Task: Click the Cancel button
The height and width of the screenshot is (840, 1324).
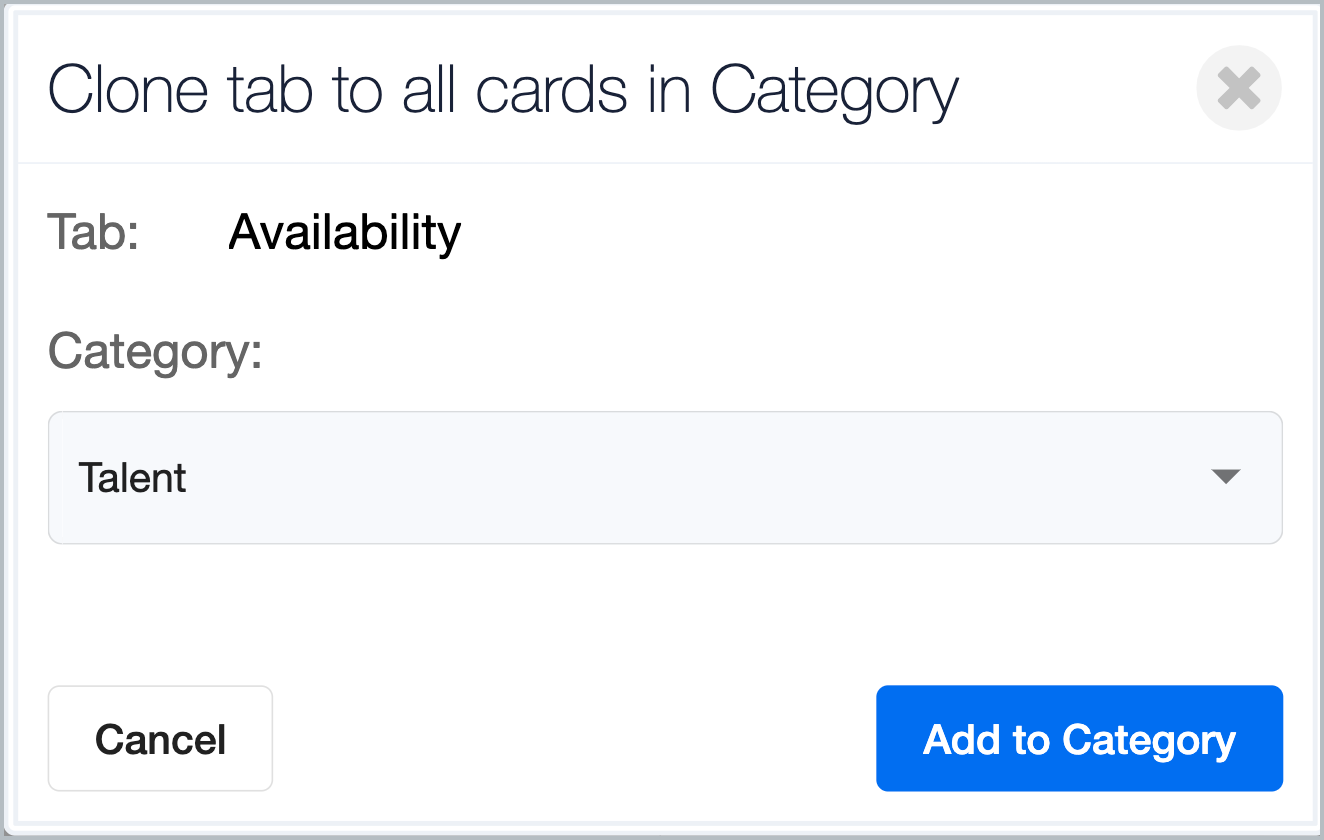Action: coord(160,739)
